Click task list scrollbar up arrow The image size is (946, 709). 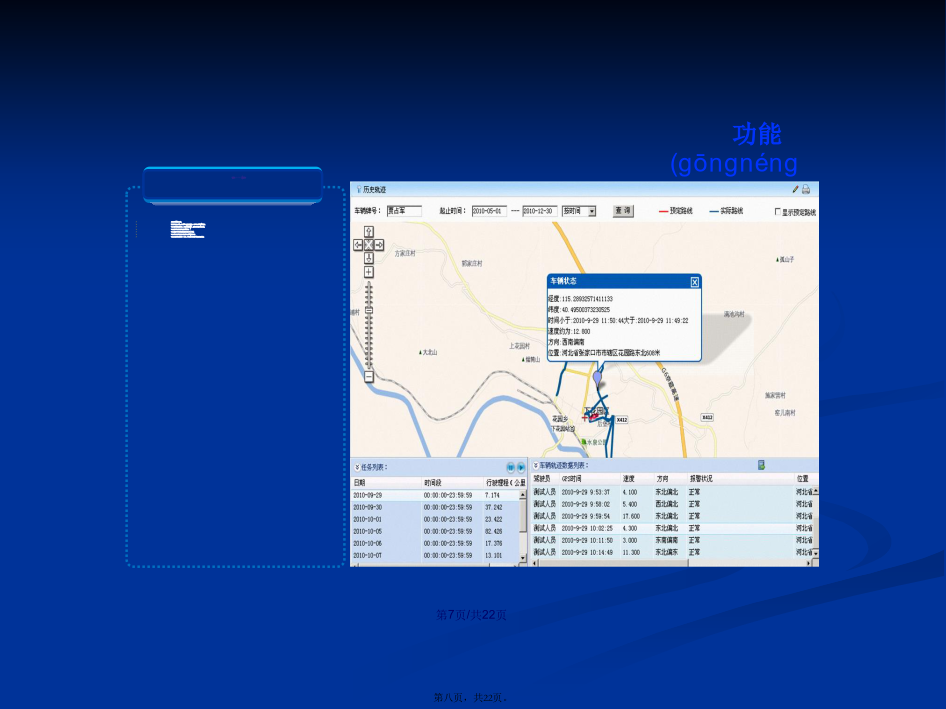(523, 495)
